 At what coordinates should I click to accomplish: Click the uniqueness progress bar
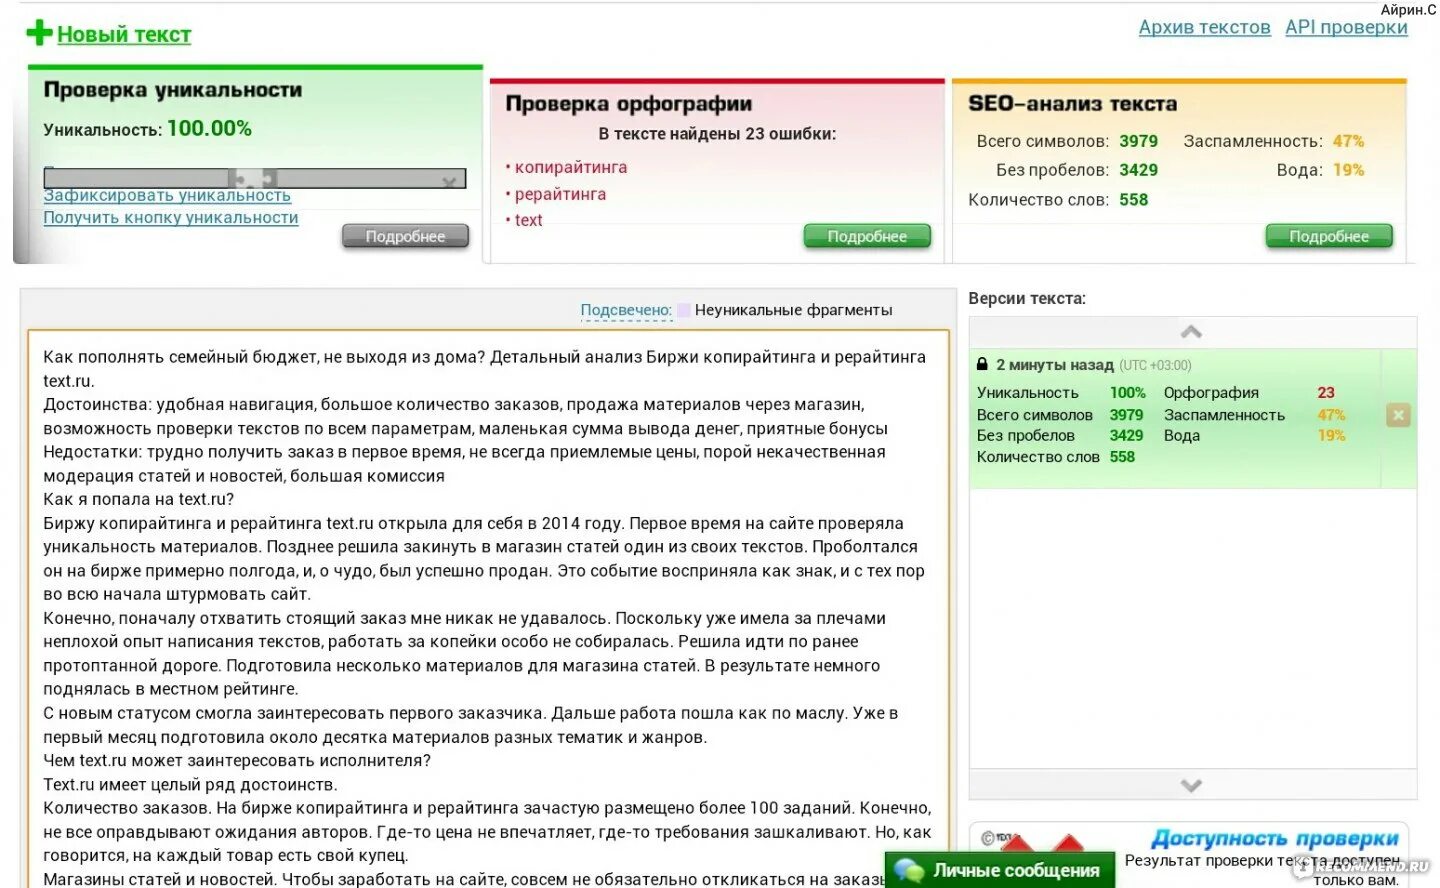(x=255, y=178)
